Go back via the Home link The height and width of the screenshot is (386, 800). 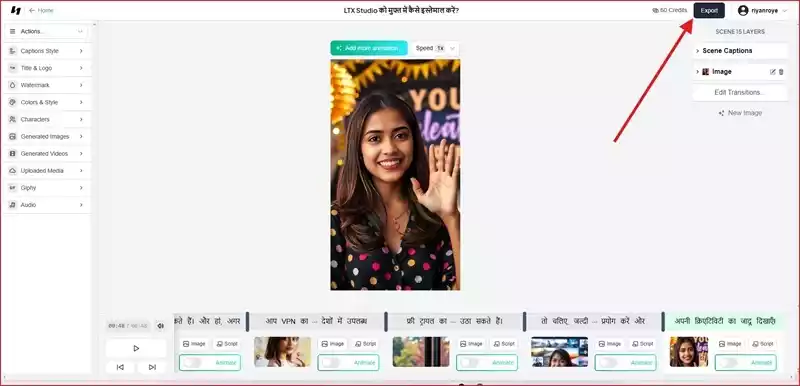(x=41, y=10)
